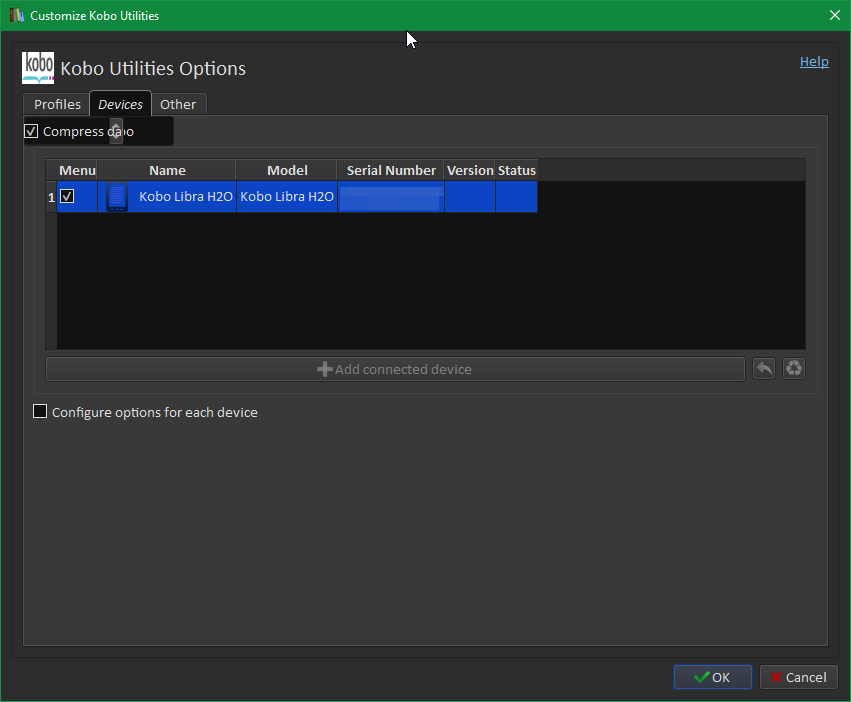This screenshot has height=702, width=851.
Task: Click the Serial Number column header
Action: [x=391, y=170]
